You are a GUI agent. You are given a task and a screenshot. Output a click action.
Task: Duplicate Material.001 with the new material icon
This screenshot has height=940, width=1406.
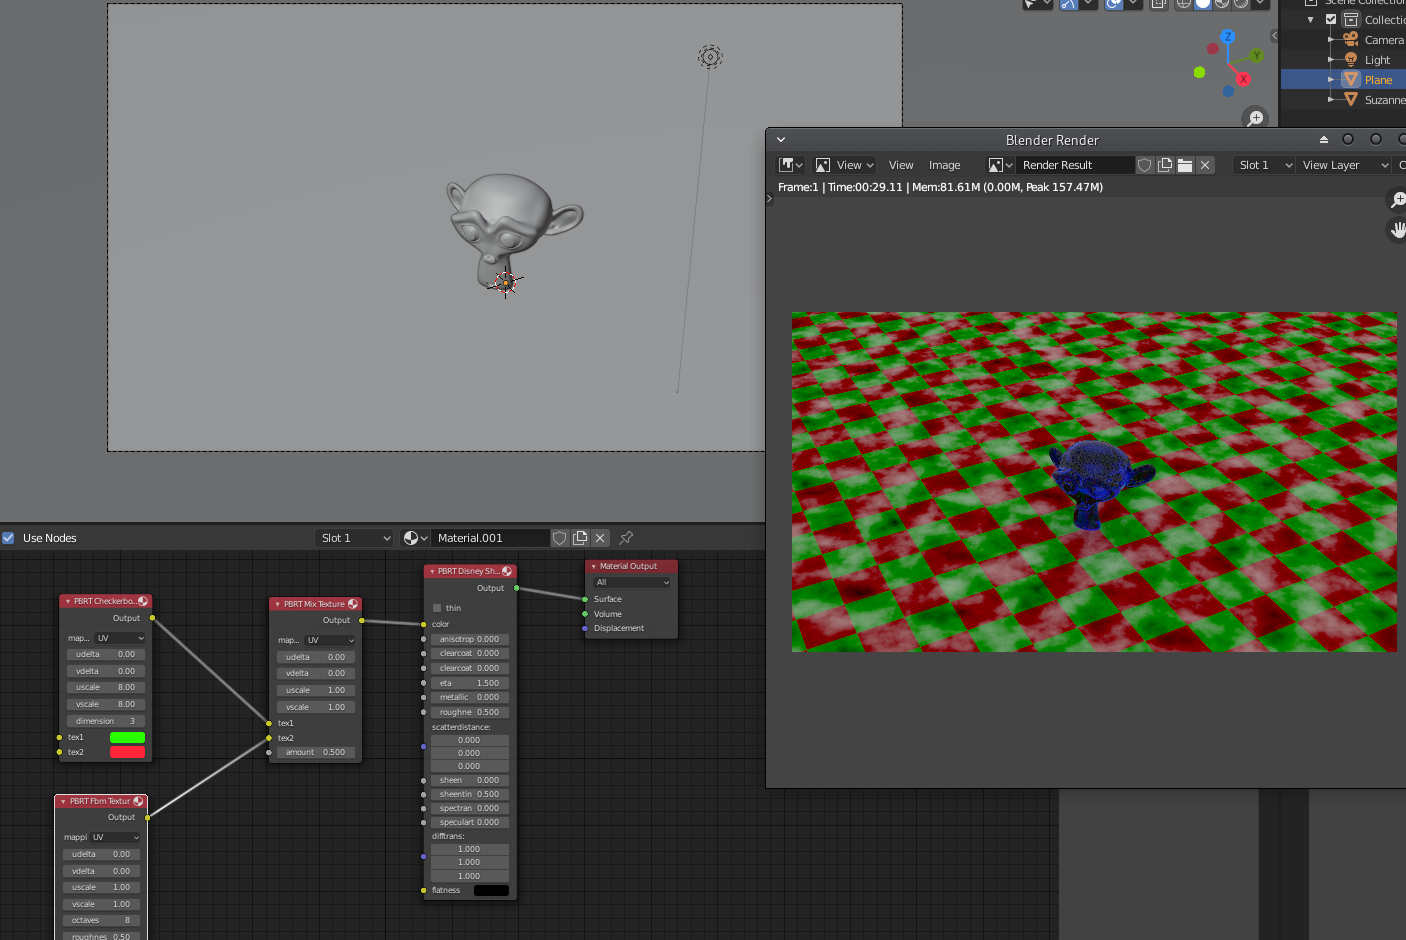(580, 538)
